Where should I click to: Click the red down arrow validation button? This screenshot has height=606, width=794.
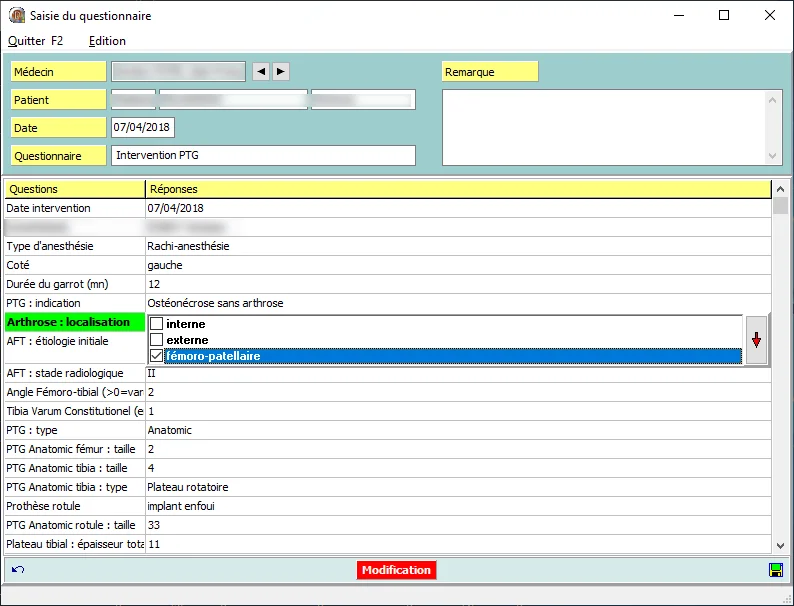(x=756, y=340)
